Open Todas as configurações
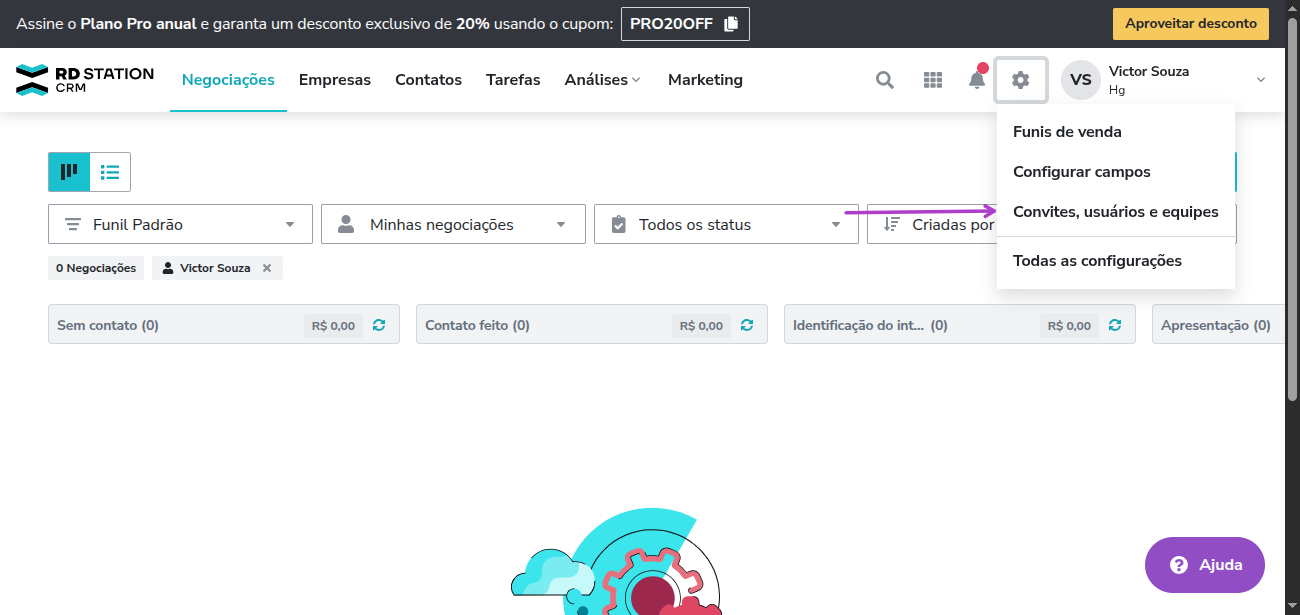Image resolution: width=1300 pixels, height=615 pixels. 1116,261
